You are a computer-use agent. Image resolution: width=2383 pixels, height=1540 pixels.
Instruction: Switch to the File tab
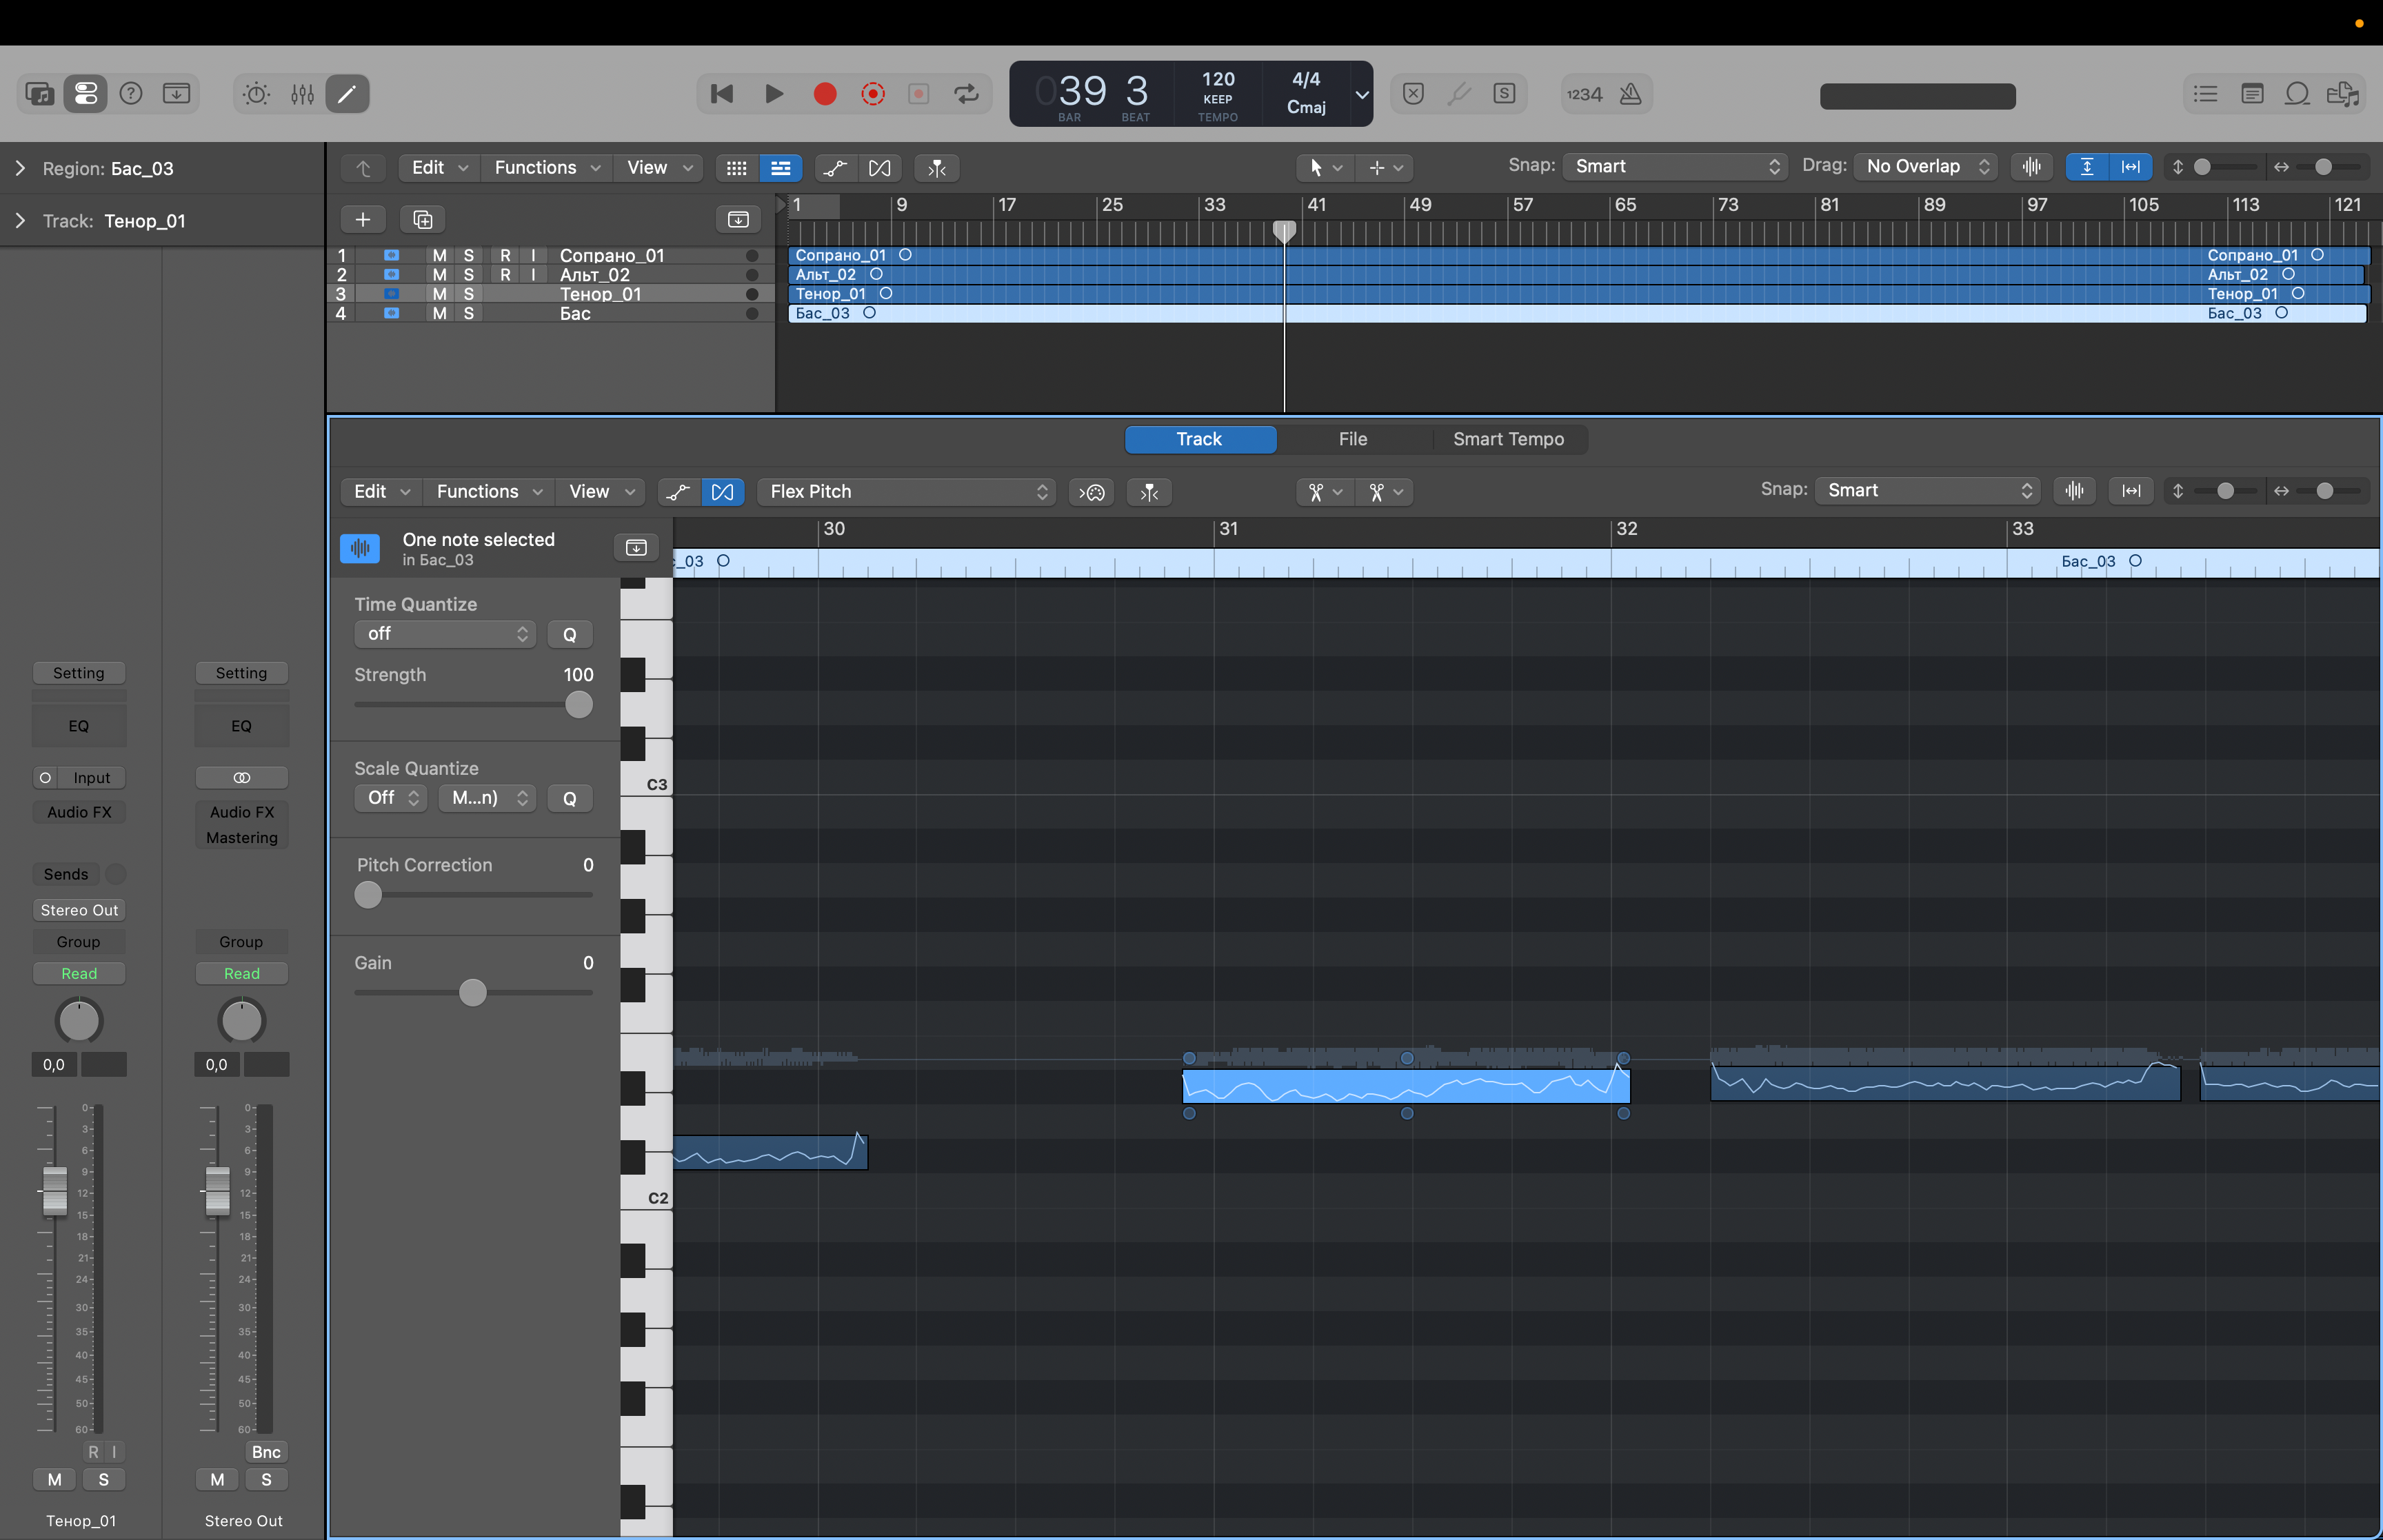click(x=1353, y=440)
